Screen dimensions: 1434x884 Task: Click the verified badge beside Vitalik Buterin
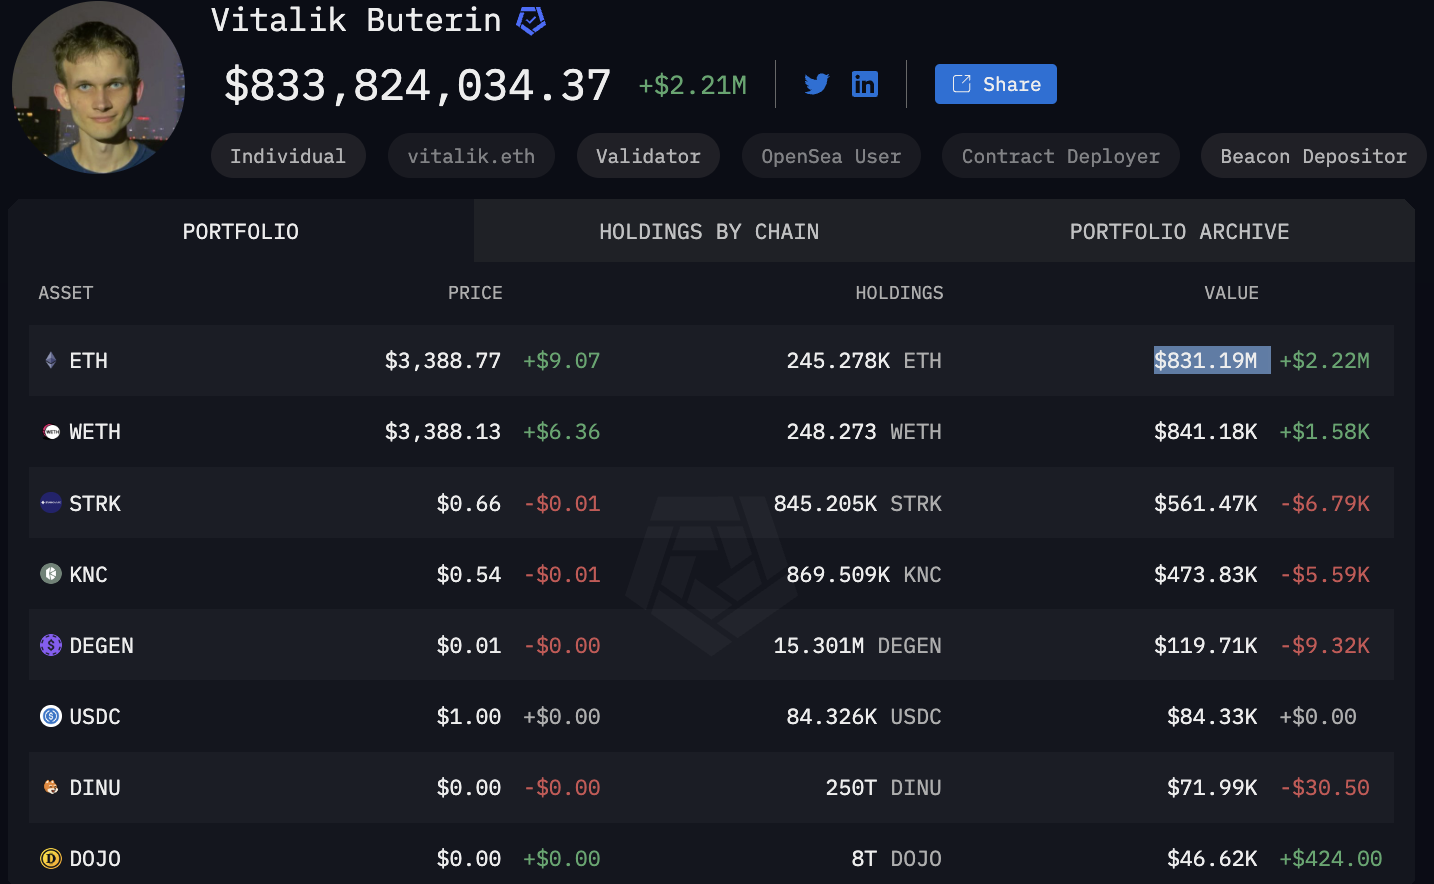(531, 20)
